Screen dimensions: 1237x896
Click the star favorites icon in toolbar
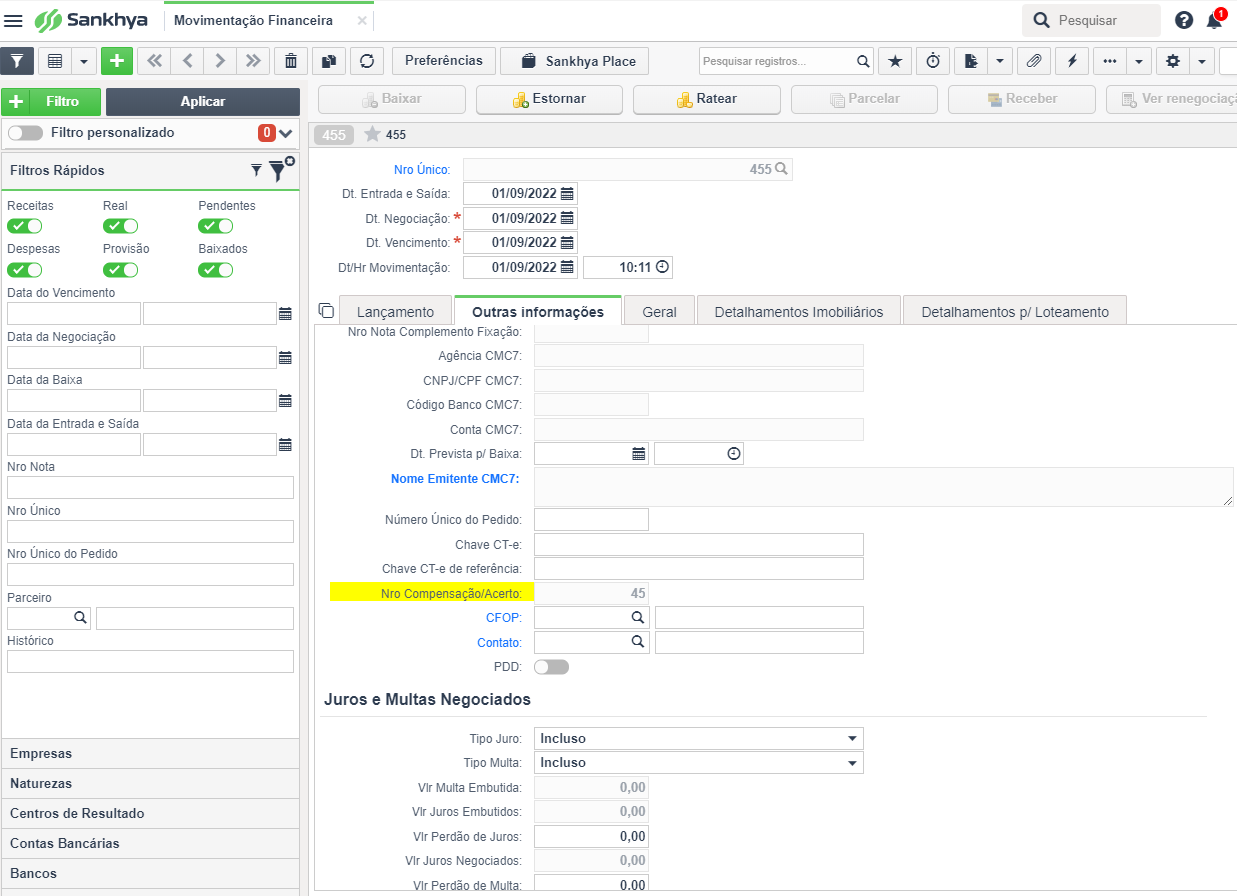click(895, 61)
